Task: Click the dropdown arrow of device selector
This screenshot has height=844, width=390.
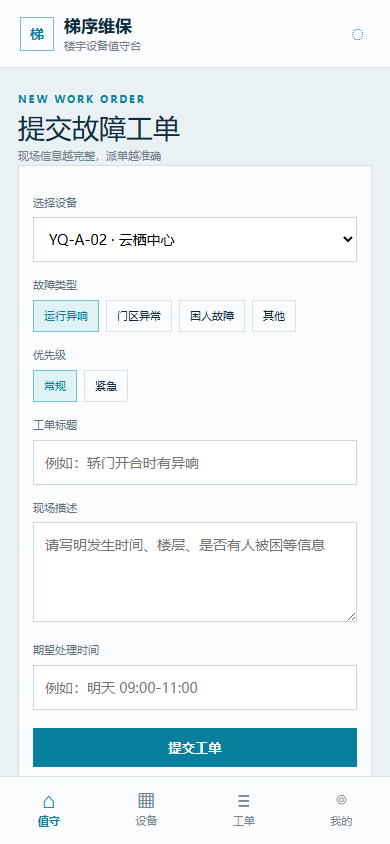Action: coord(348,240)
